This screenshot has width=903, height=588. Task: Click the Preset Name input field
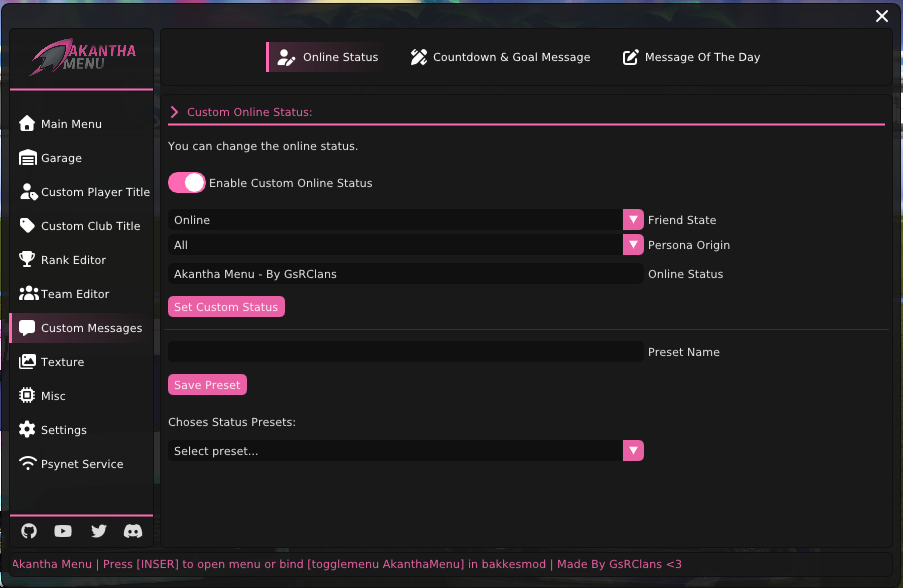405,351
